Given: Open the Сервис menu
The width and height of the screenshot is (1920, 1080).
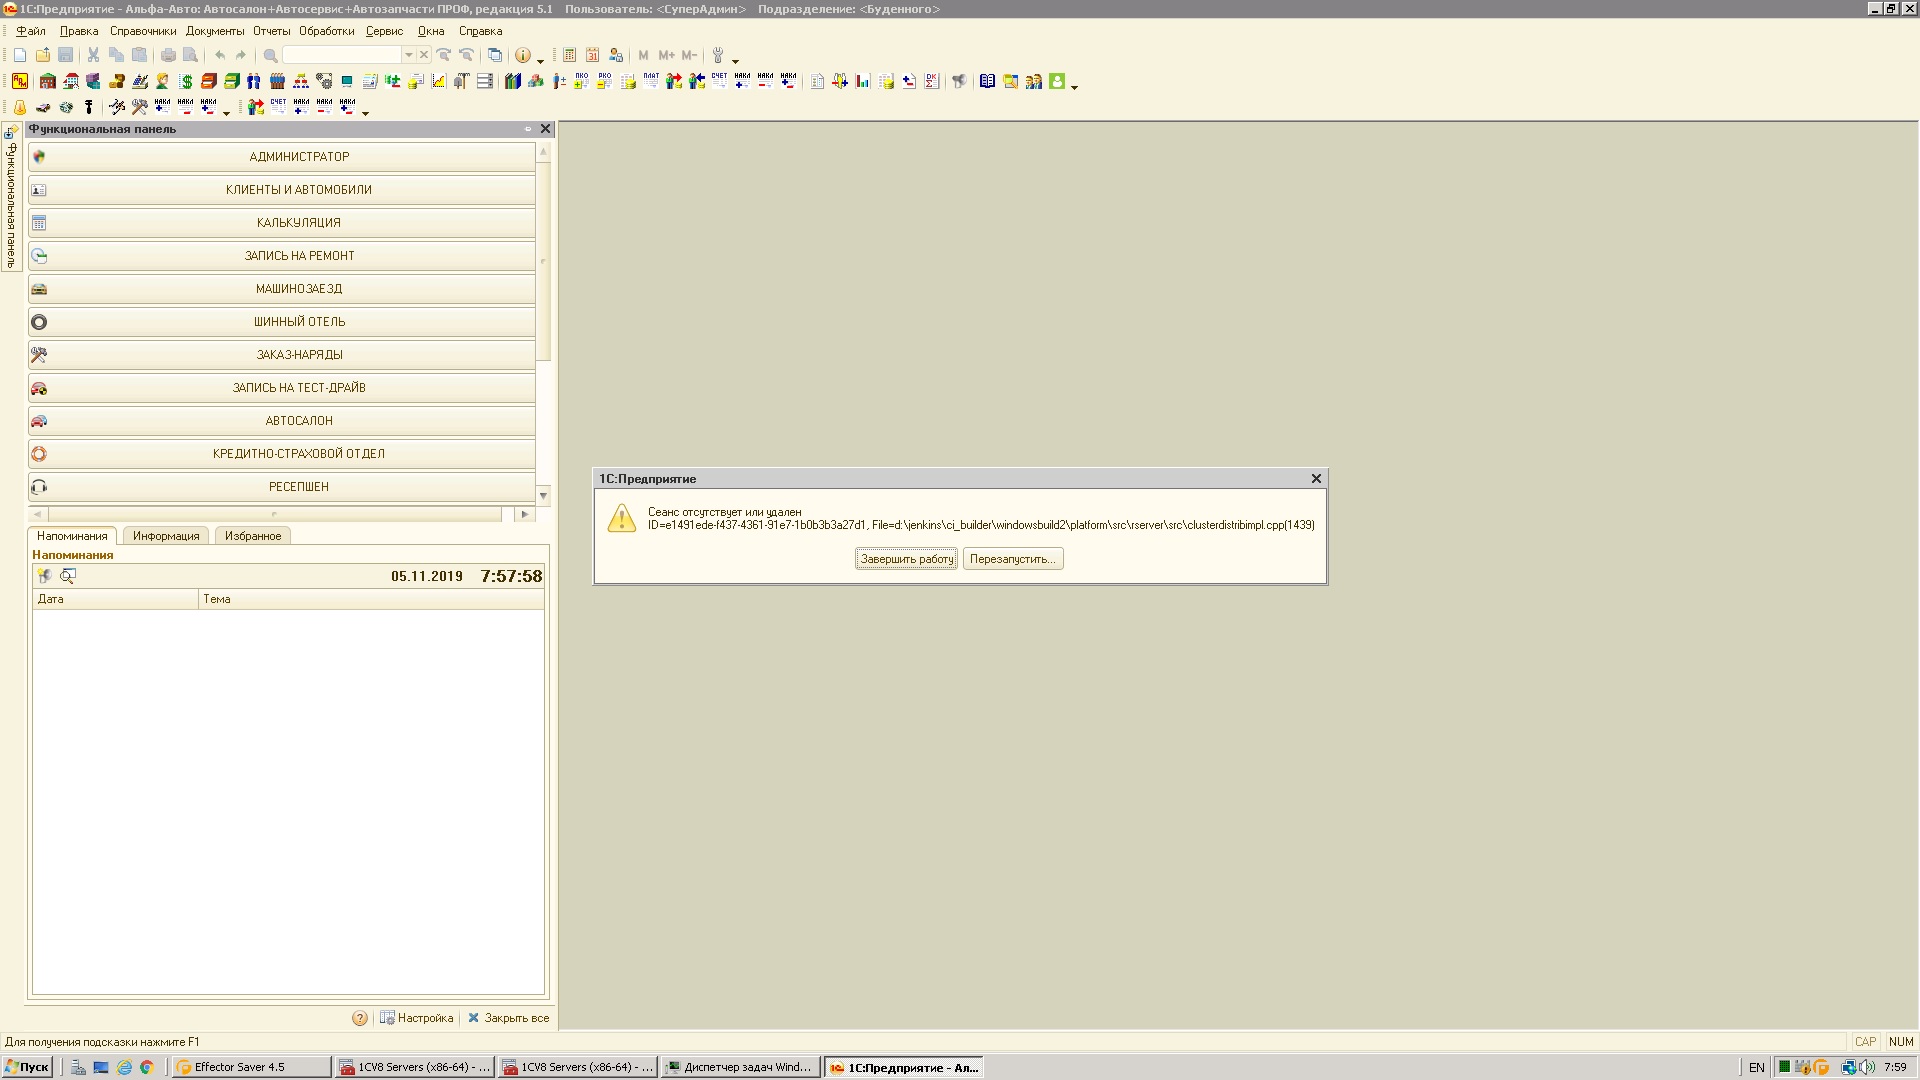Looking at the screenshot, I should [x=384, y=31].
